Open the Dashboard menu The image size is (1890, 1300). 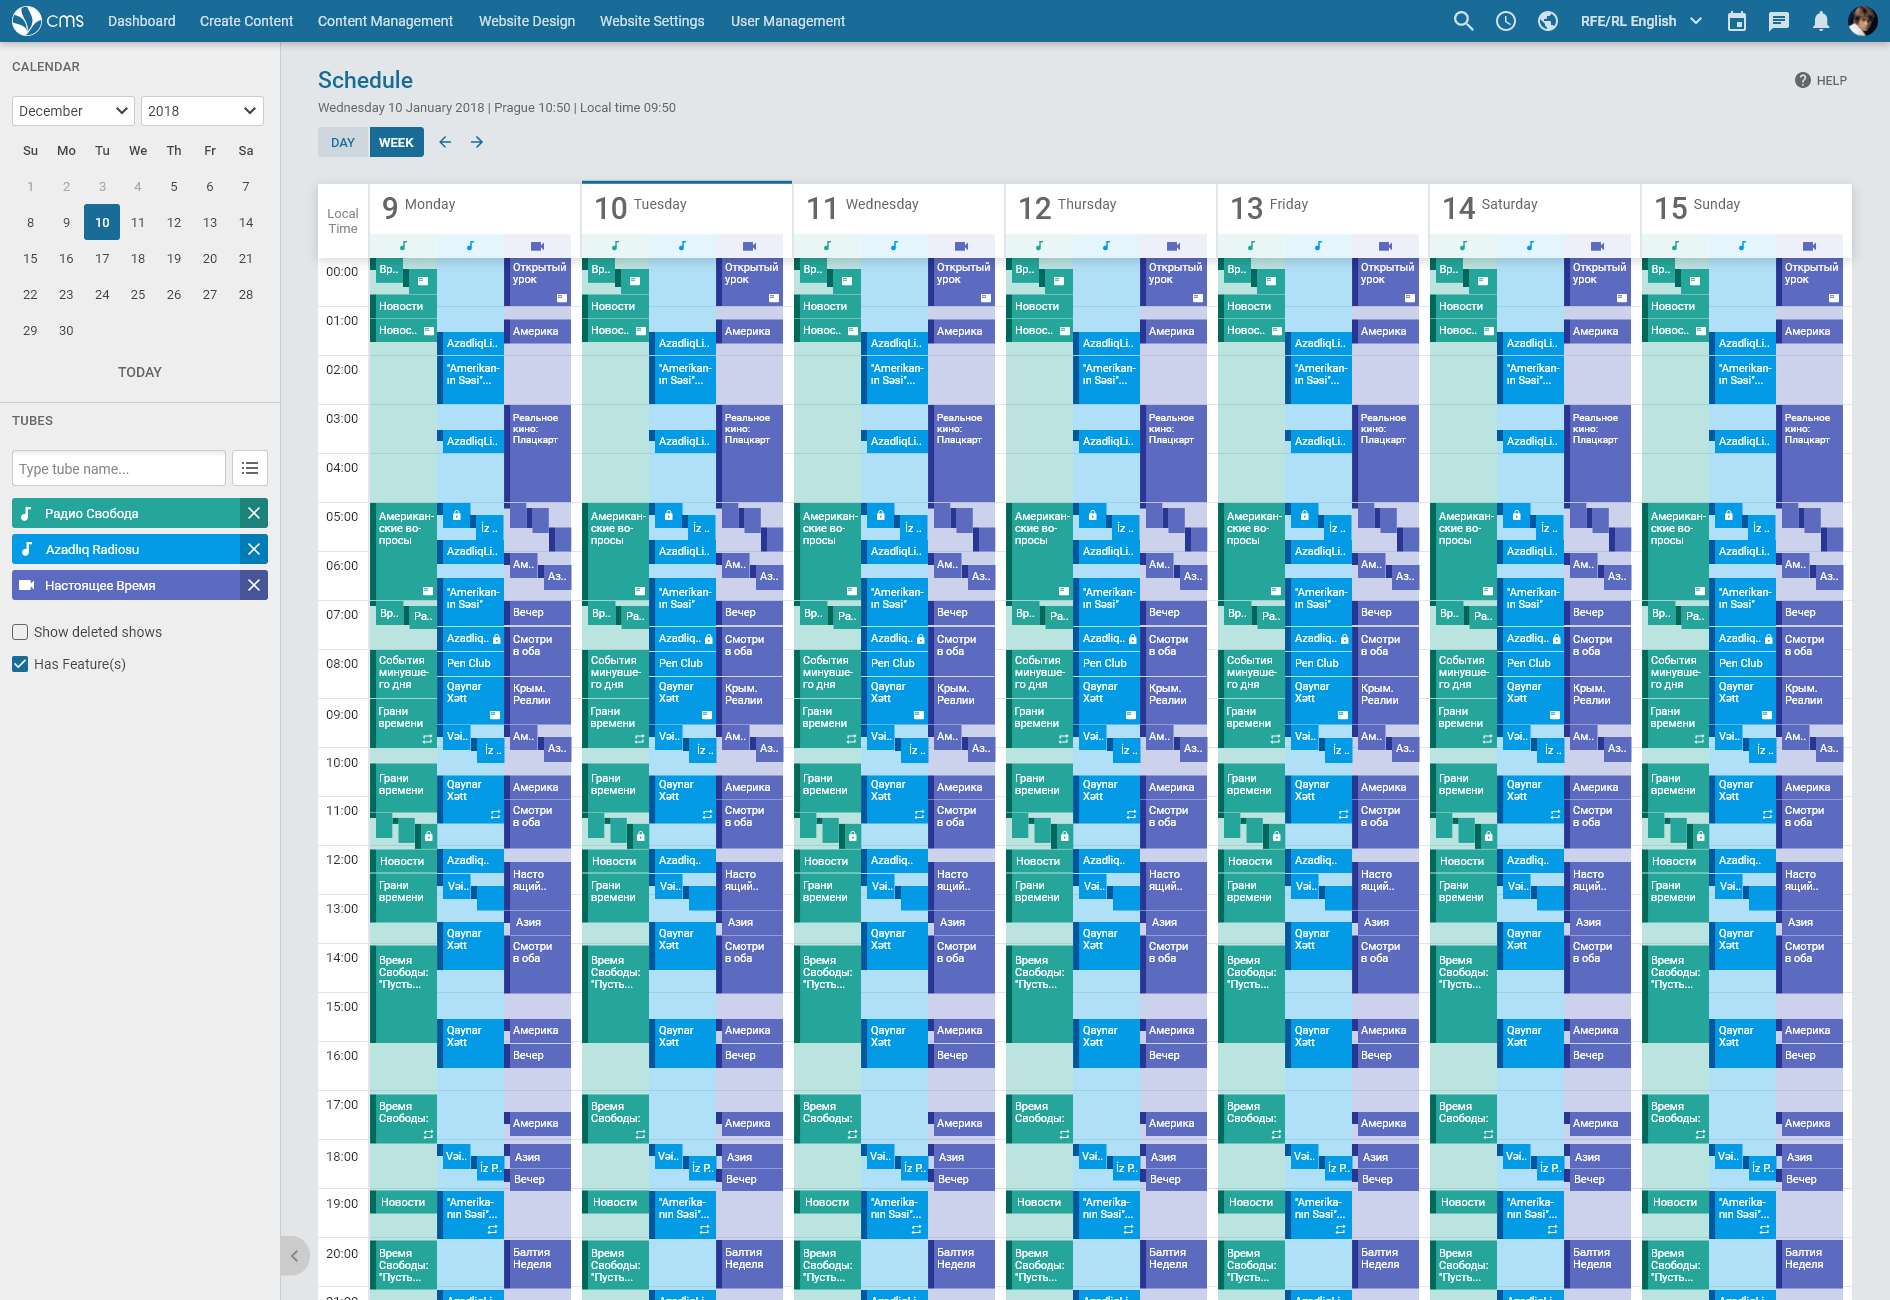tap(142, 21)
